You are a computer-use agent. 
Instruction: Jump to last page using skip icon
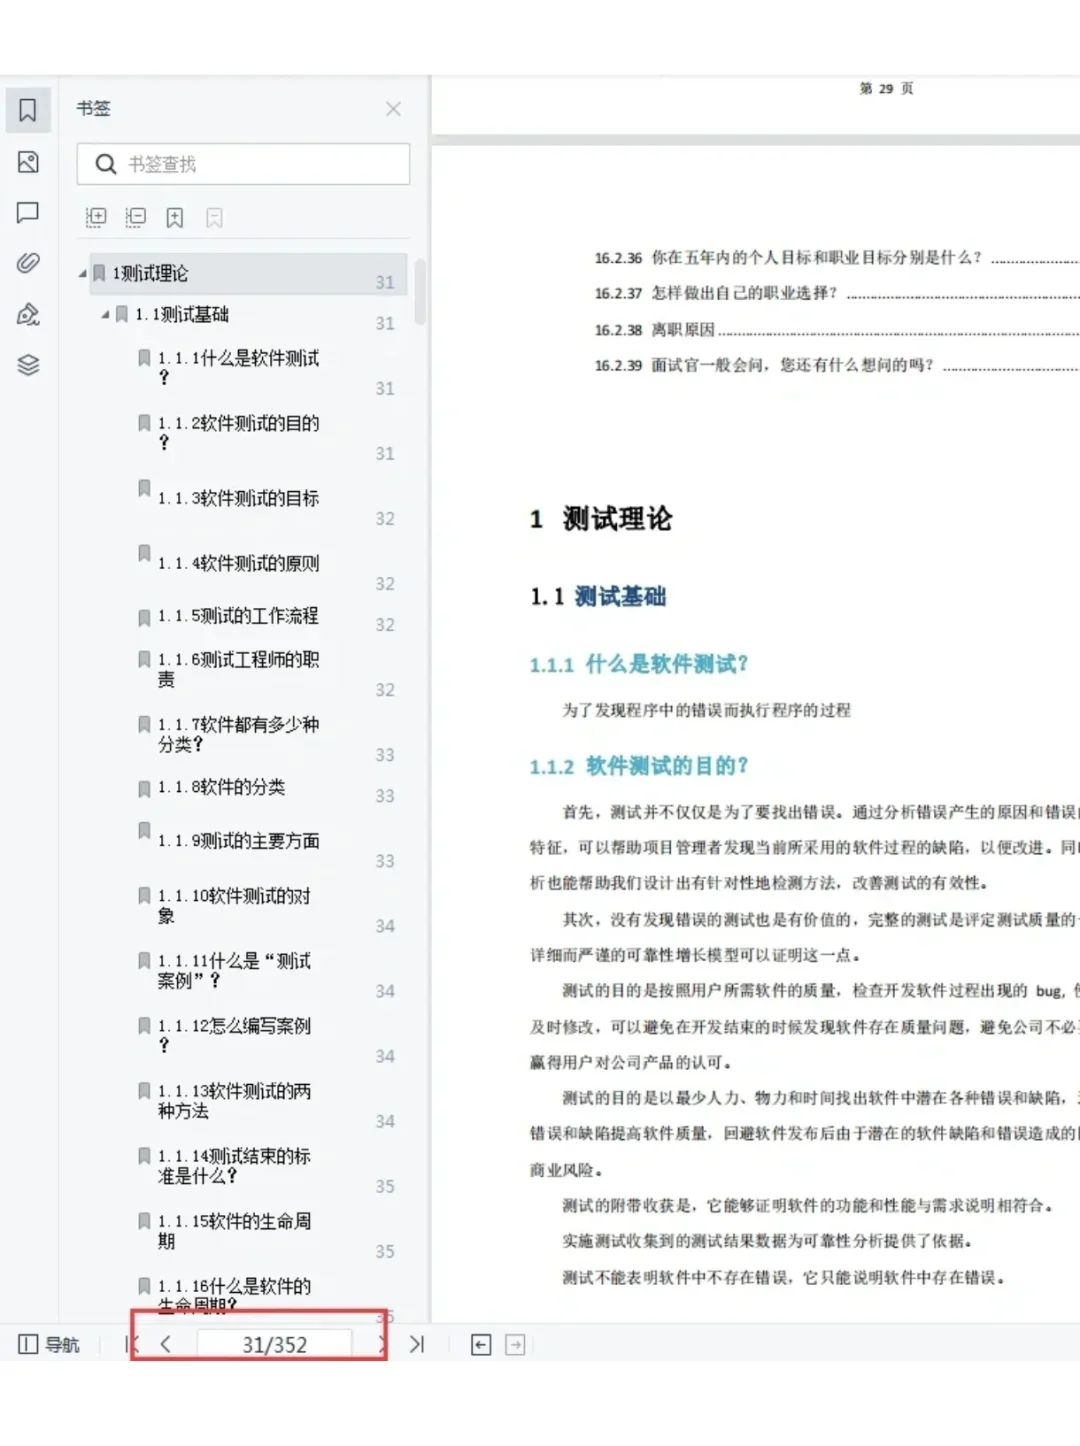[417, 1344]
